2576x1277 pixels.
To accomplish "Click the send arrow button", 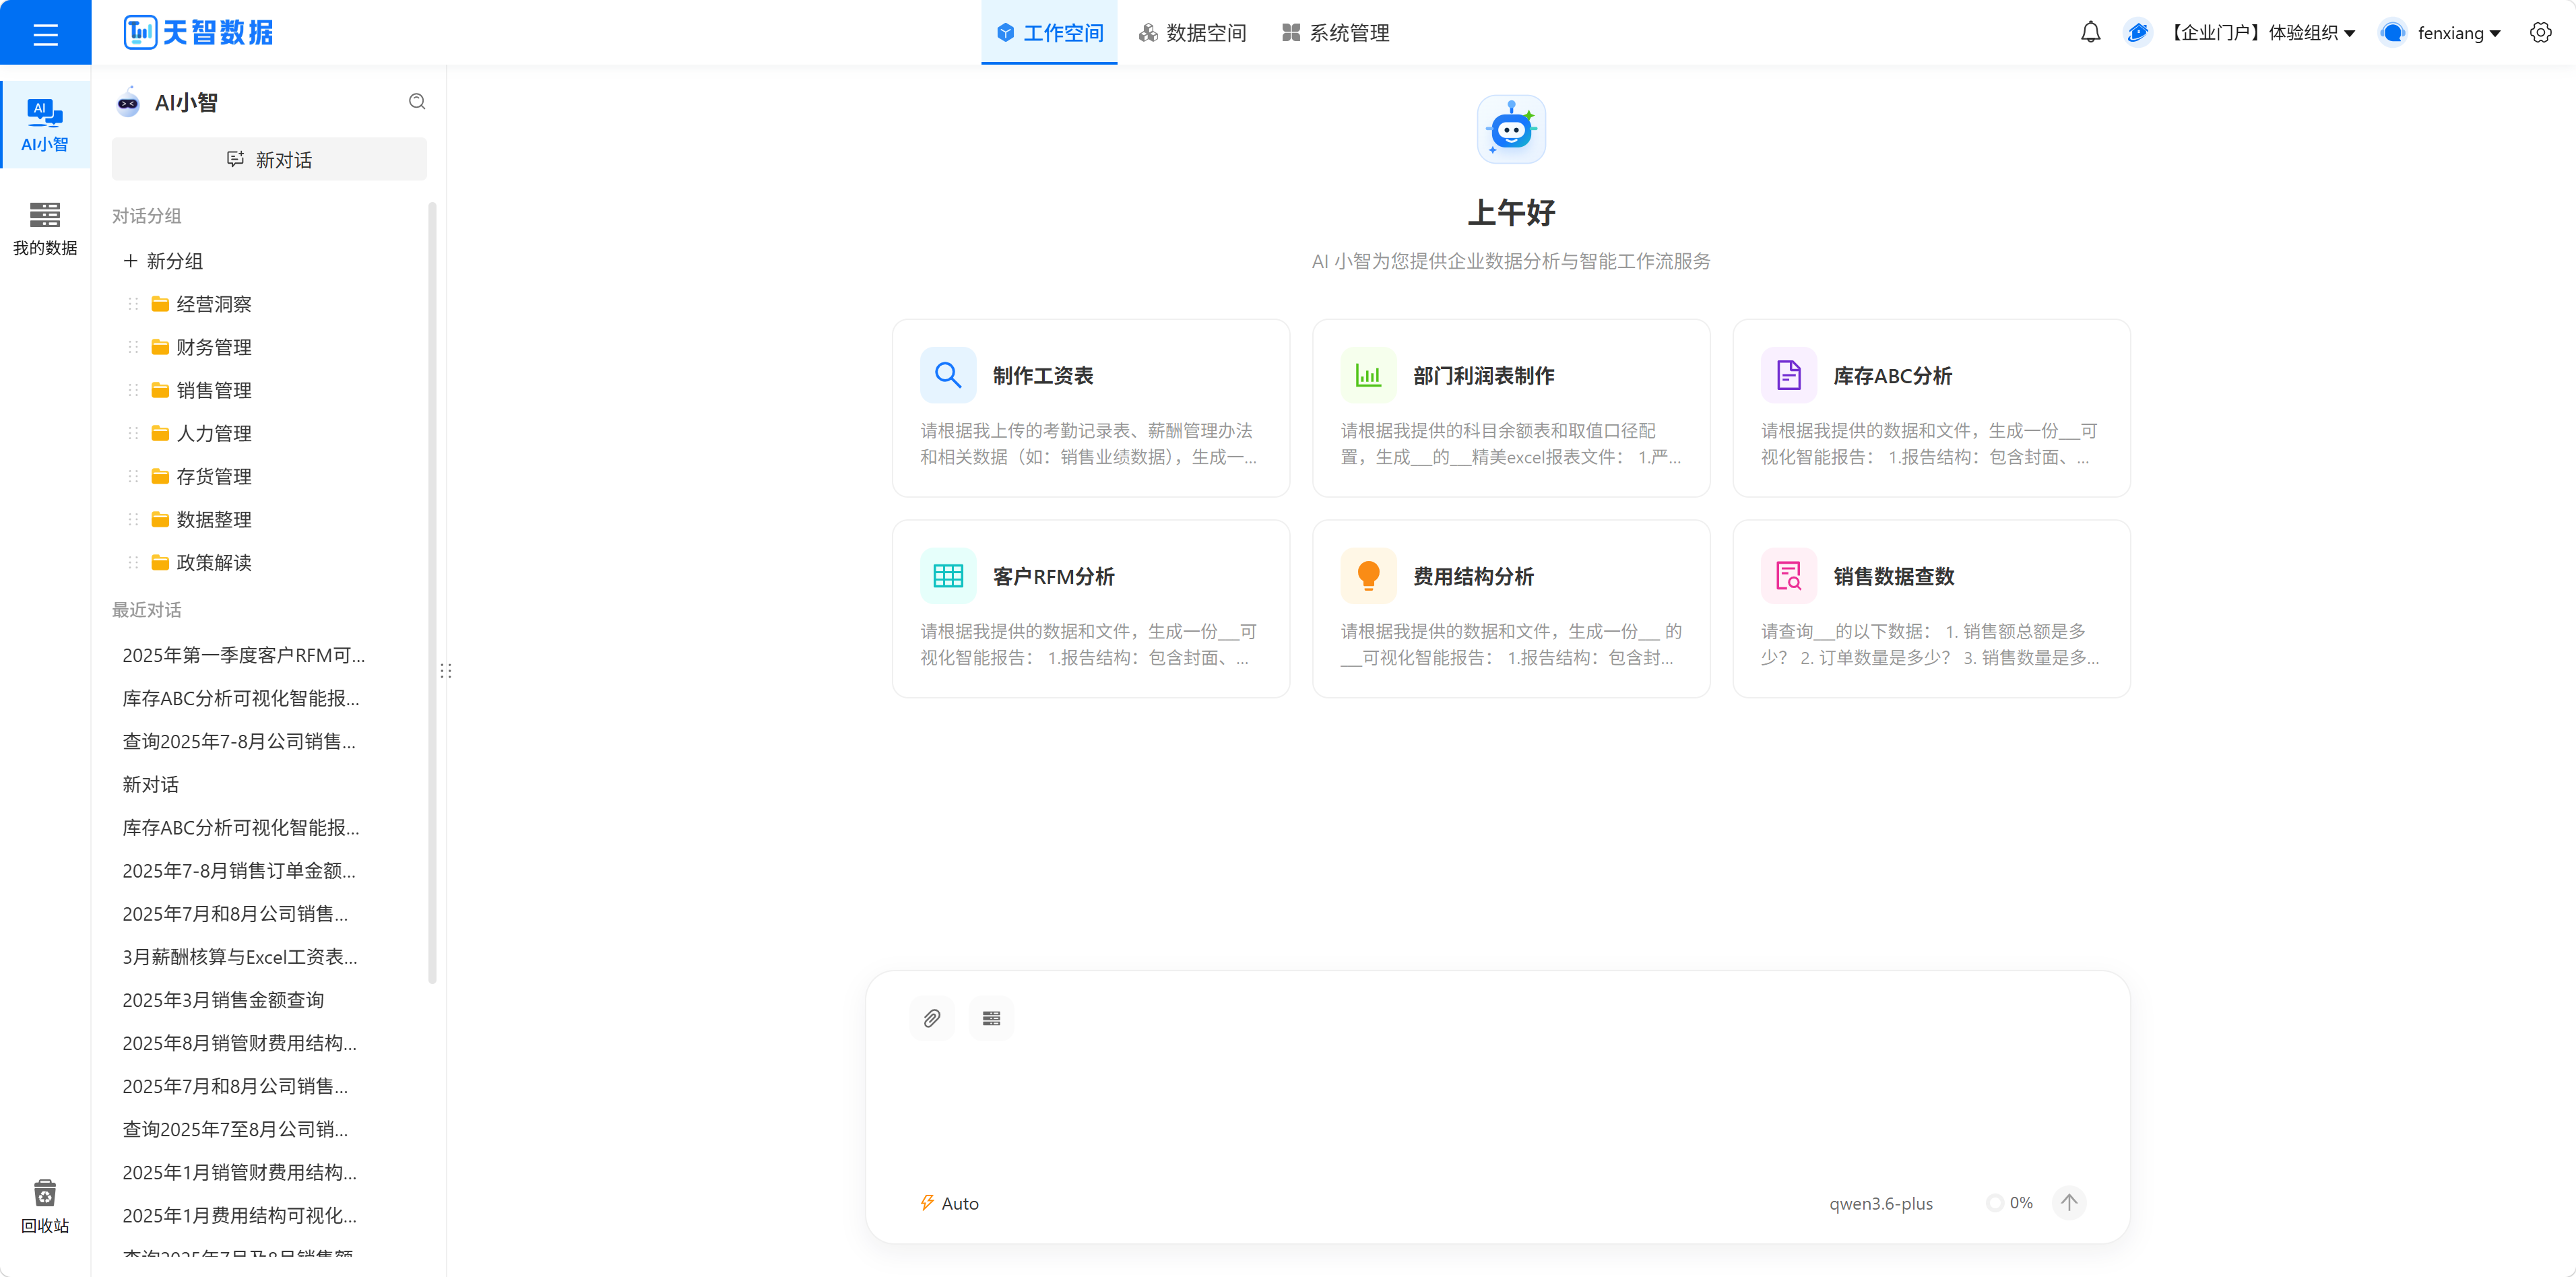I will pyautogui.click(x=2068, y=1202).
